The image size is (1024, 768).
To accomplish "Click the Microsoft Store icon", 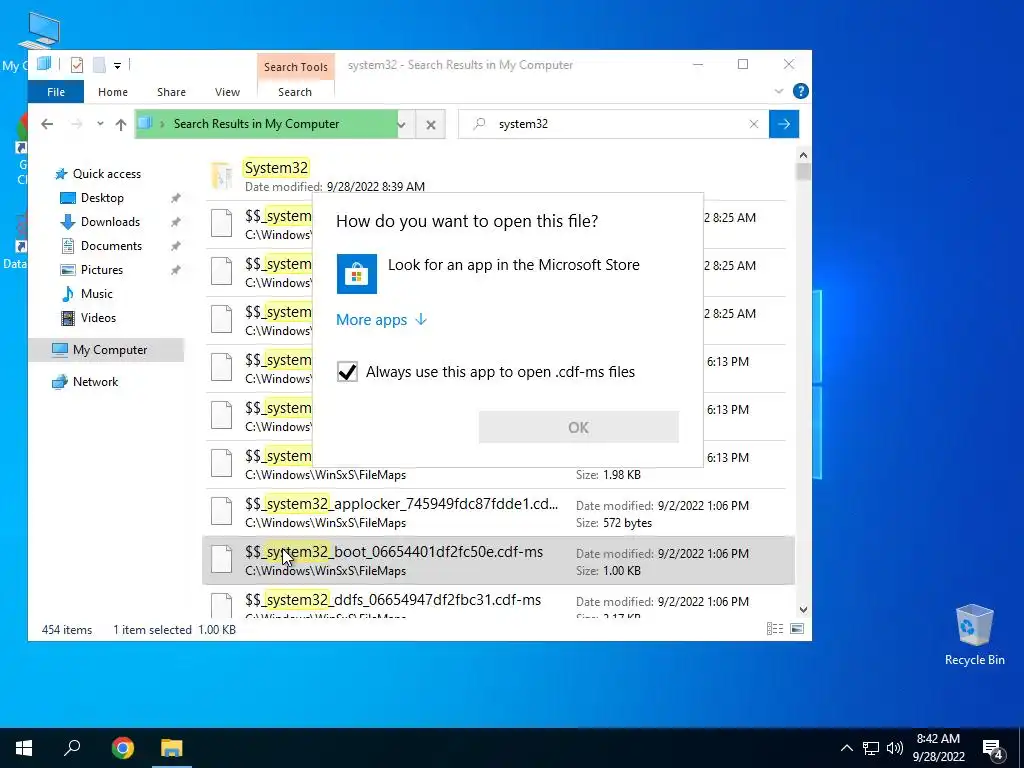I will click(357, 274).
